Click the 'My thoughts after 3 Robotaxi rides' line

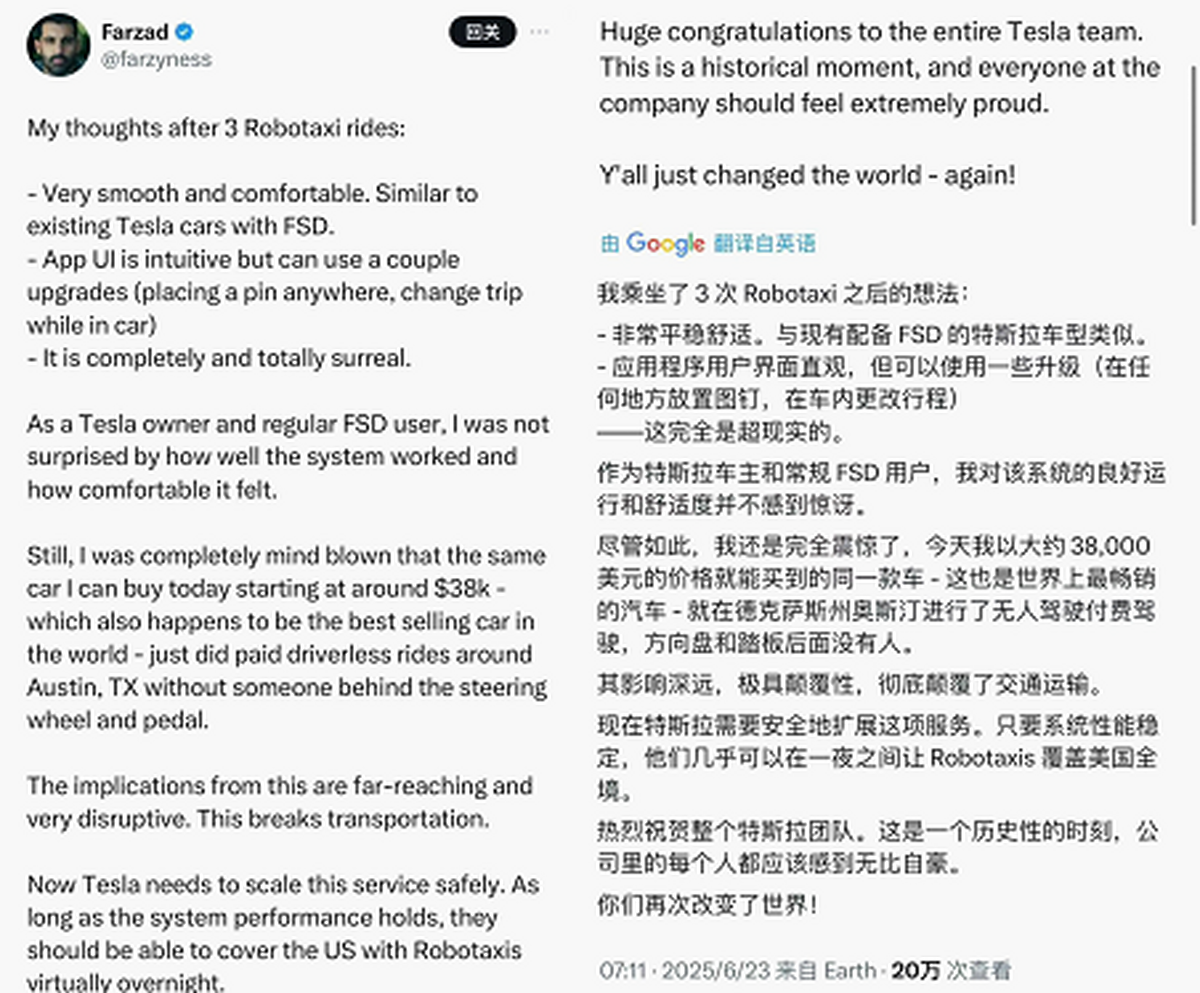tap(216, 128)
